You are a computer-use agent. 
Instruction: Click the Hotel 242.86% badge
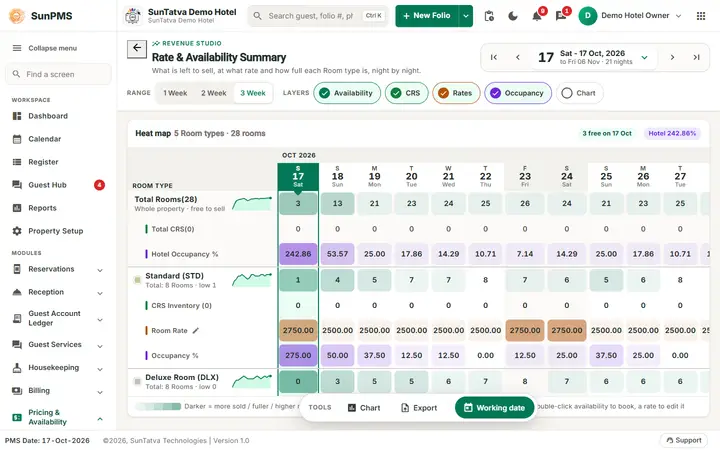point(672,134)
